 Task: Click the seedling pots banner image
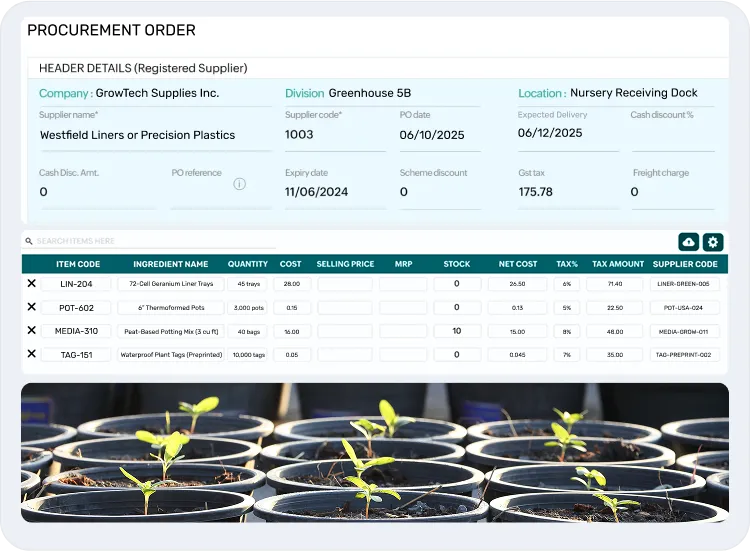pos(375,452)
